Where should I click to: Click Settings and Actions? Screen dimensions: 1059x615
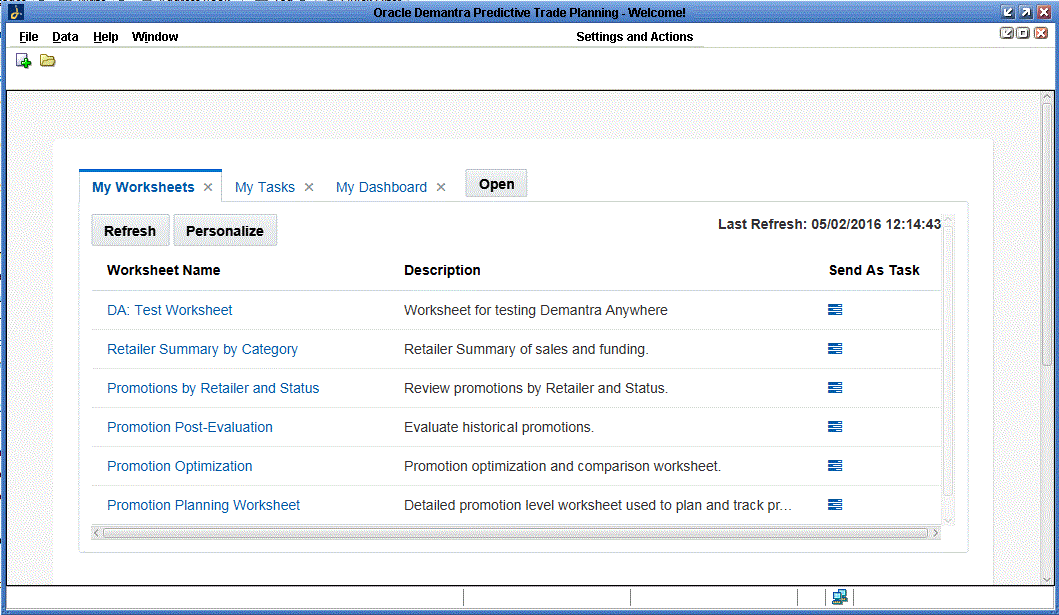coord(634,36)
